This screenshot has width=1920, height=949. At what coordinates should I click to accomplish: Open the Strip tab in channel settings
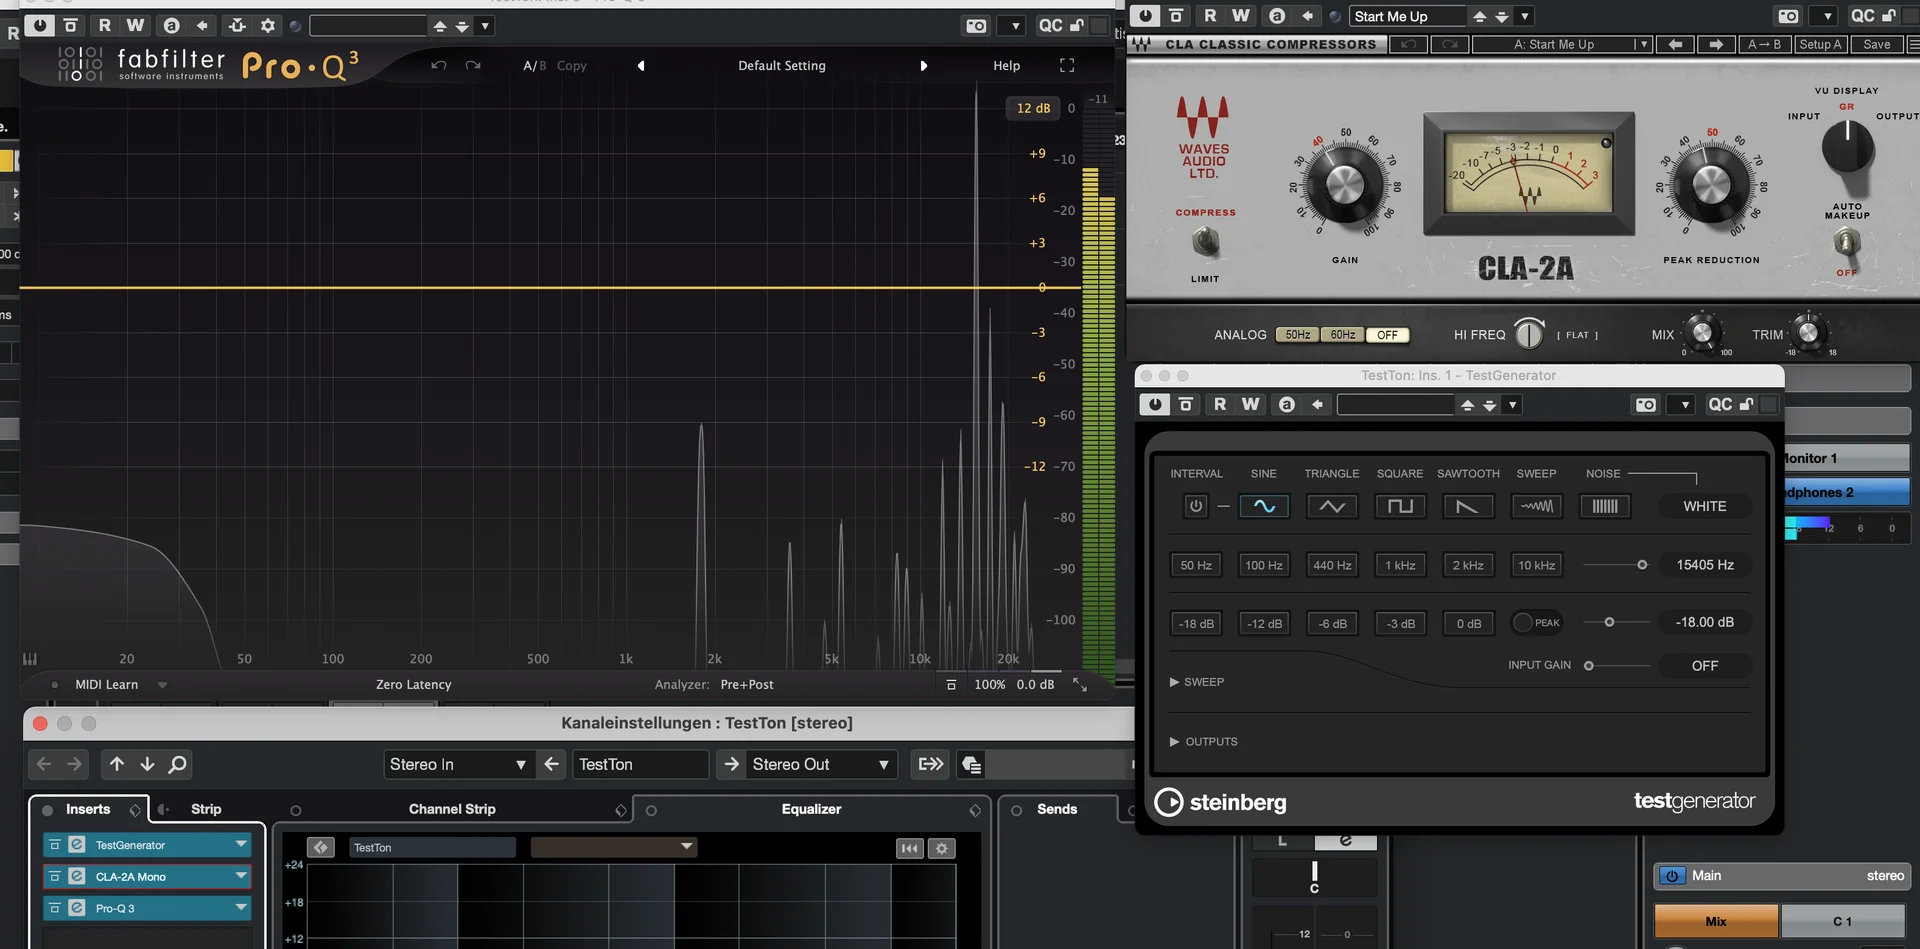tap(205, 809)
